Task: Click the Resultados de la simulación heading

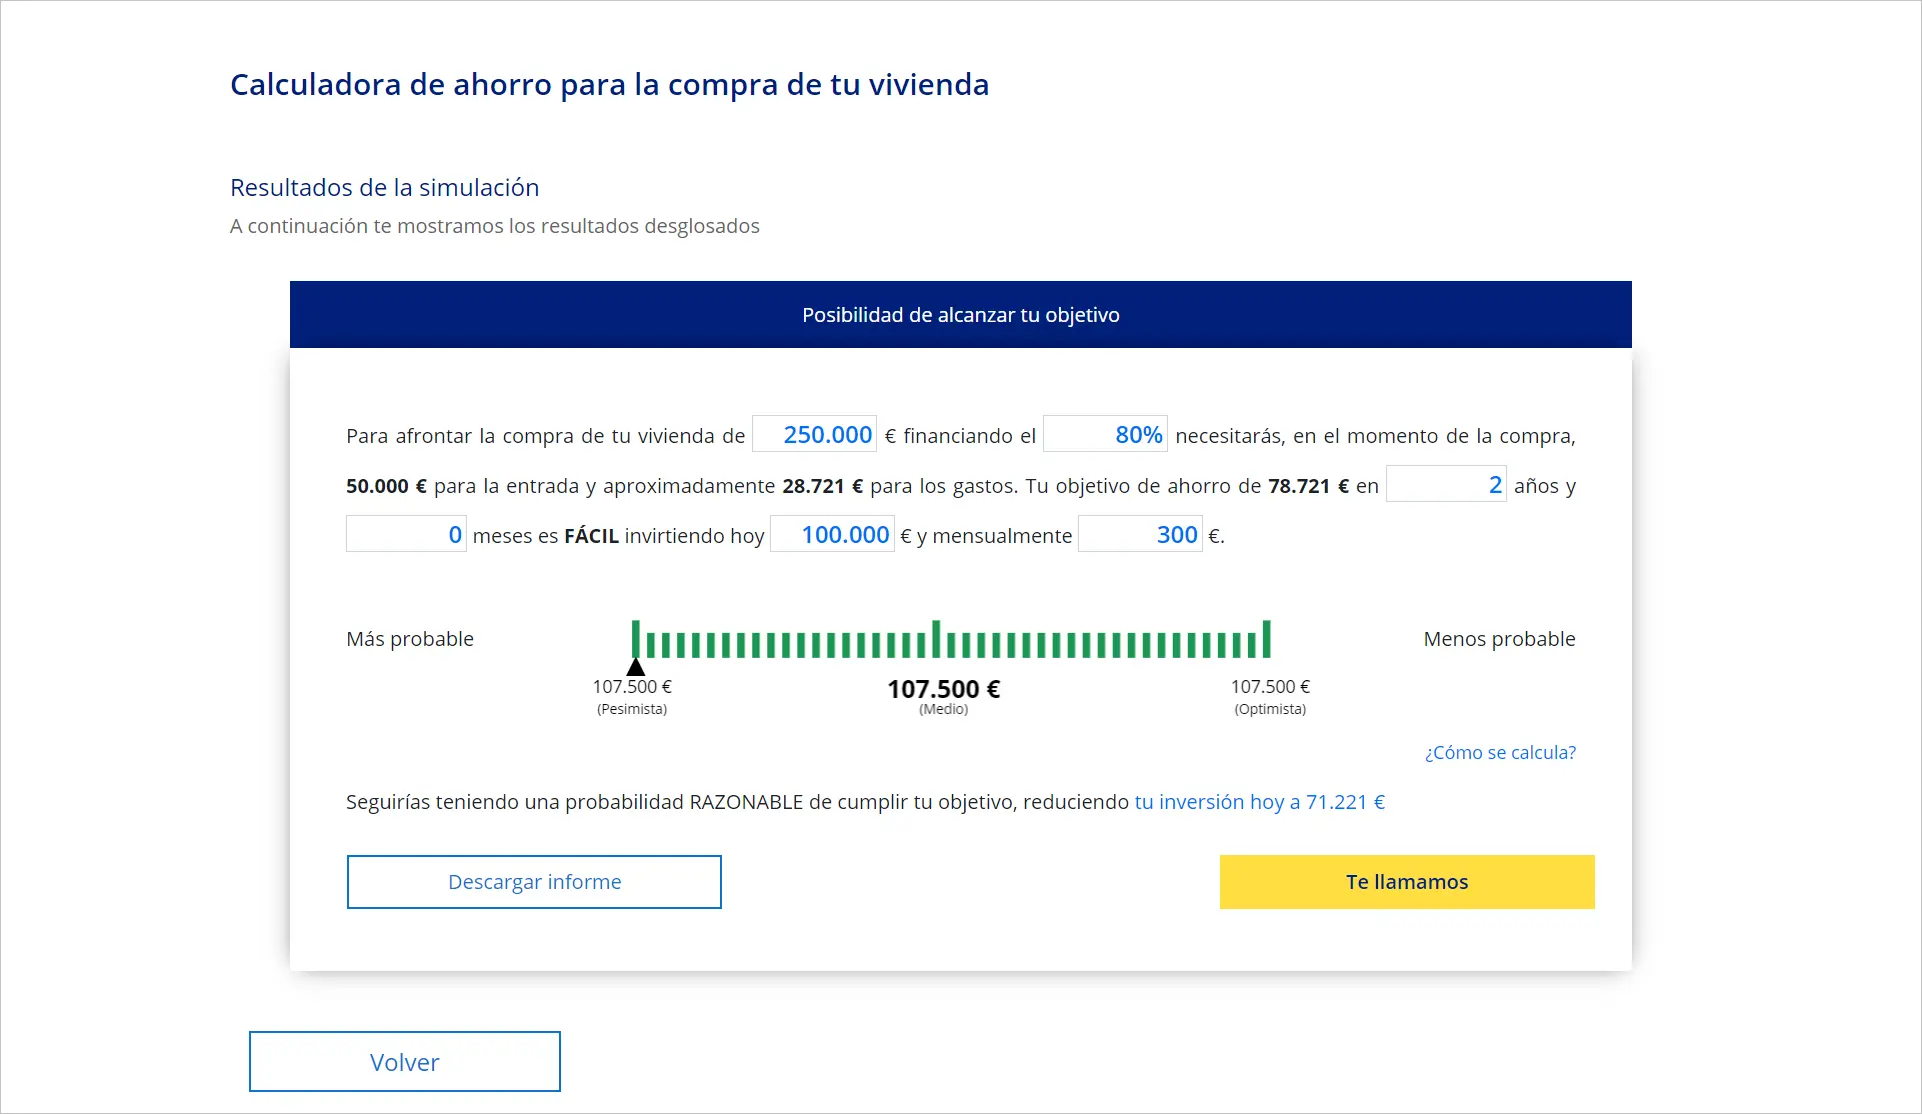Action: (384, 188)
